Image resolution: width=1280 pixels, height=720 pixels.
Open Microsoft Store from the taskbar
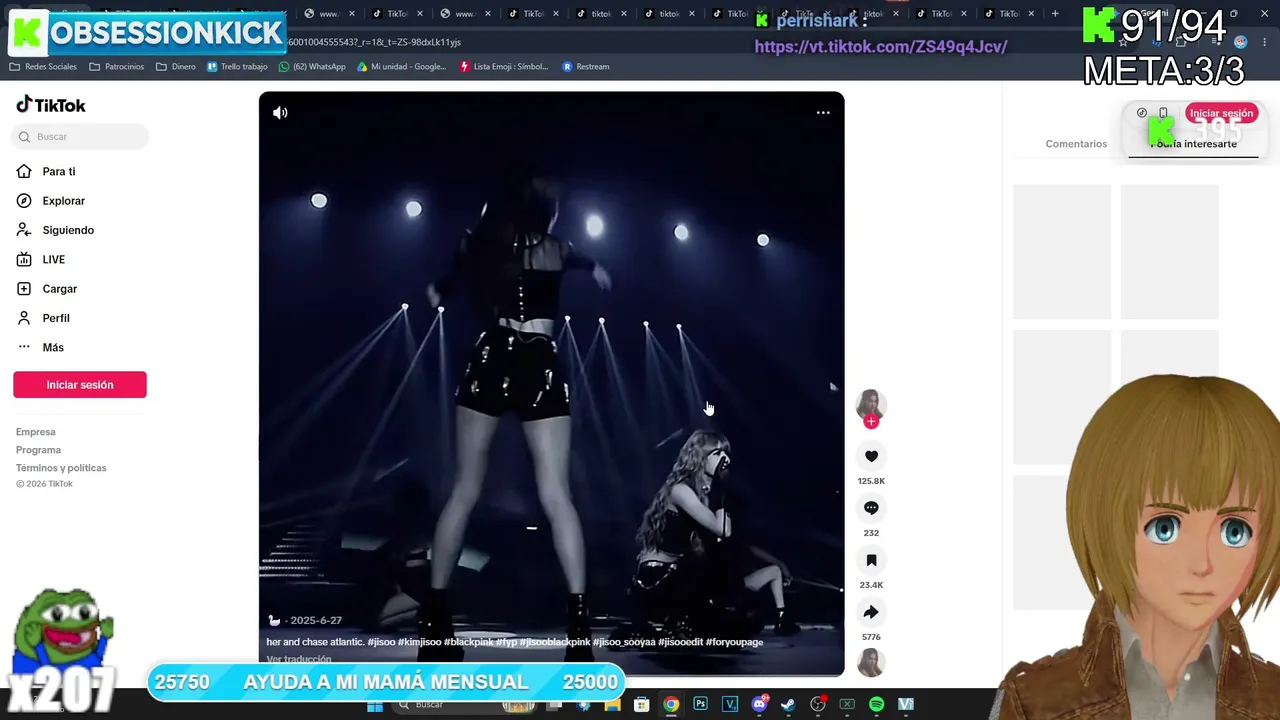[x=642, y=705]
